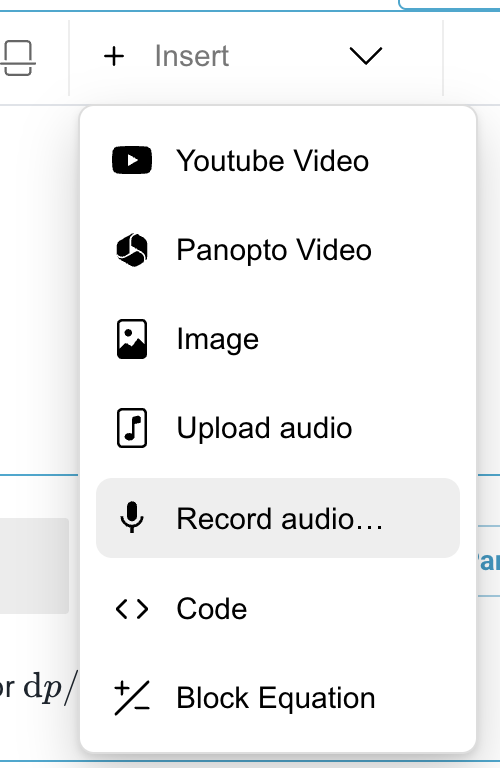Click the music note Upload audio icon
The width and height of the screenshot is (500, 768).
(132, 428)
